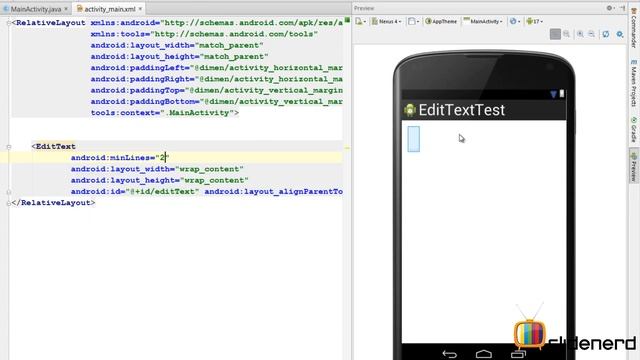Select the activity_main.xml editor tab
The image size is (640, 360).
pyautogui.click(x=109, y=9)
